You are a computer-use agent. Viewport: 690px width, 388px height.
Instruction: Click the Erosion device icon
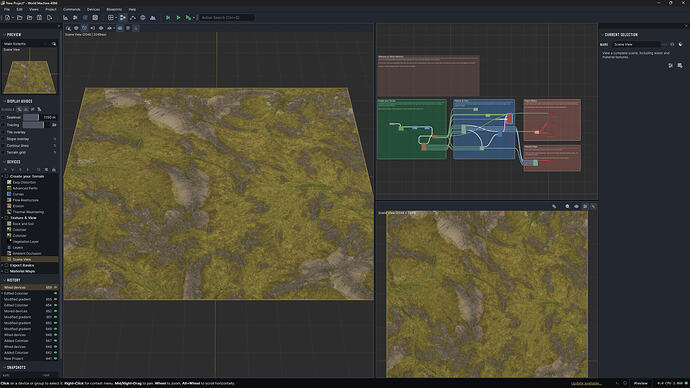[x=9, y=206]
